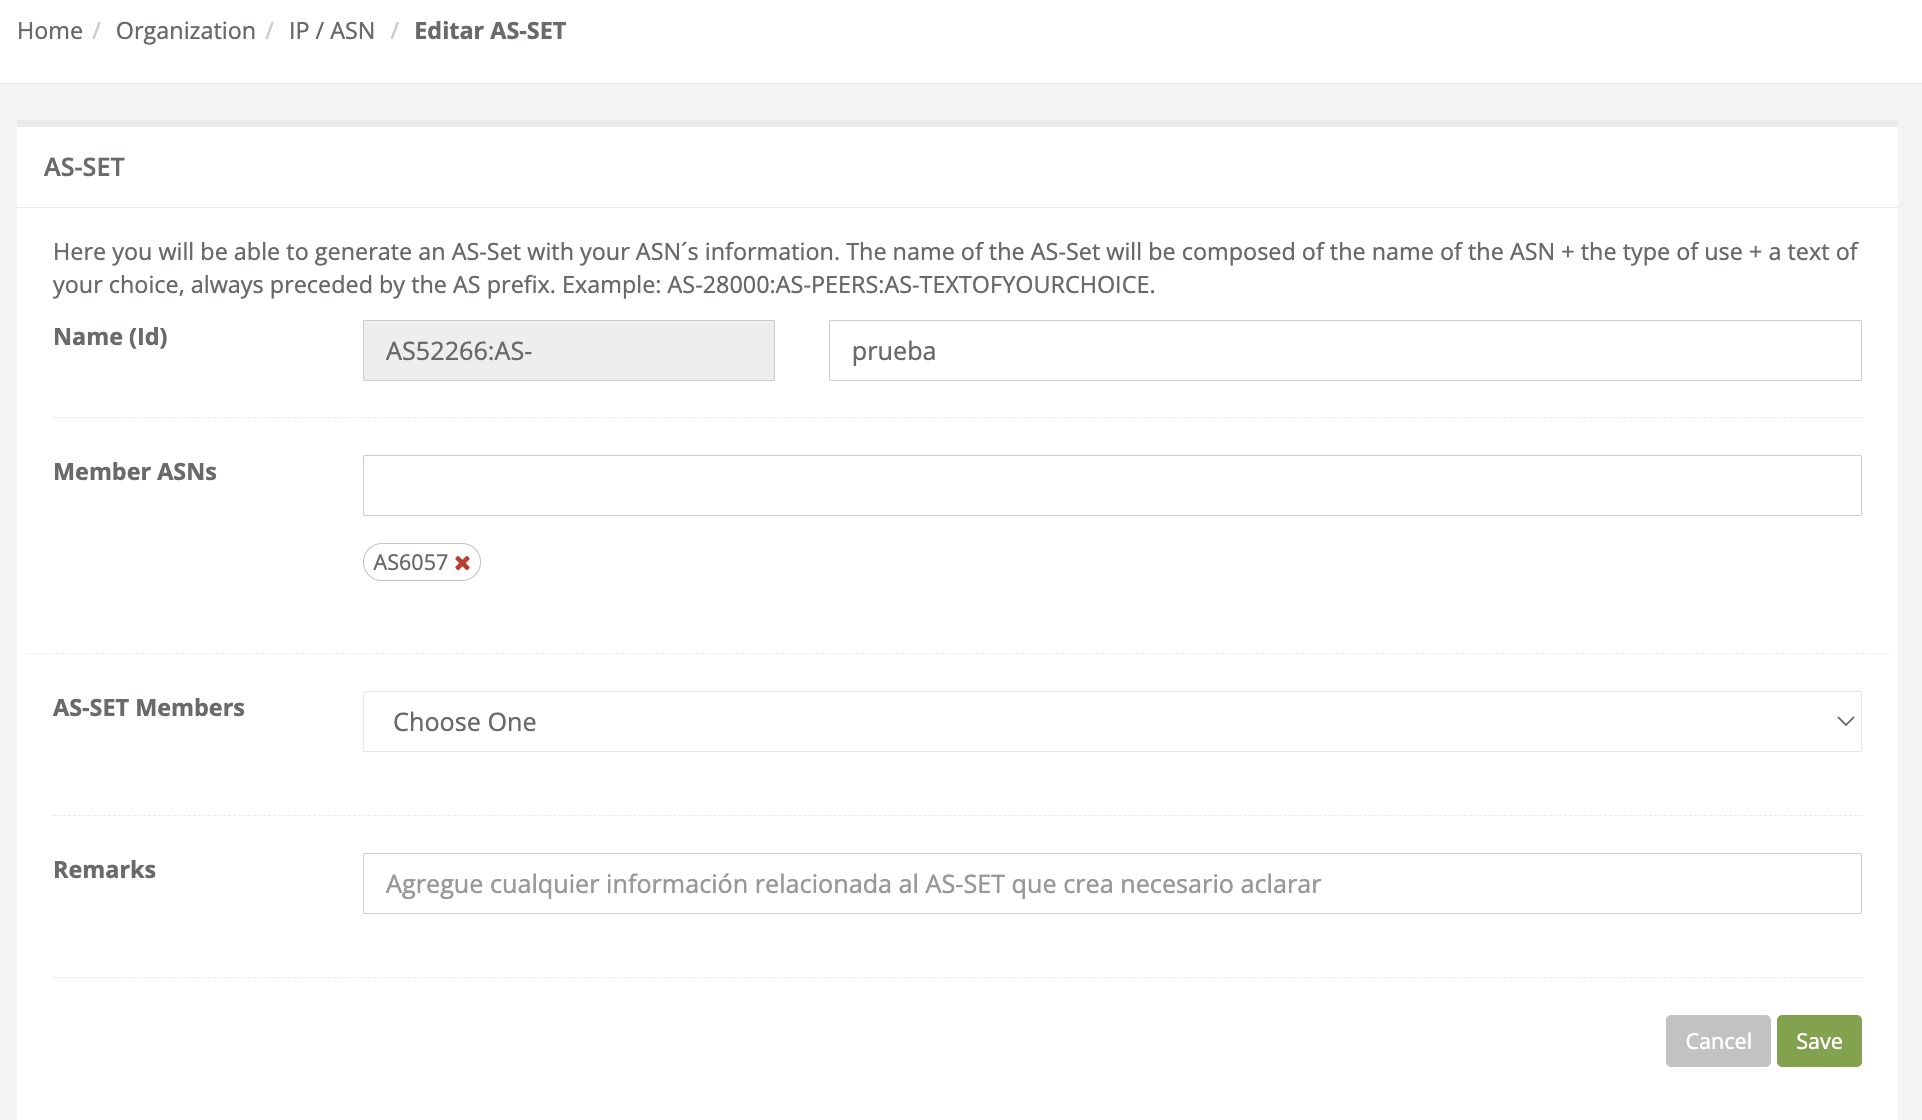Image resolution: width=1922 pixels, height=1120 pixels.
Task: Click the Name (Id) field label
Action: [110, 337]
